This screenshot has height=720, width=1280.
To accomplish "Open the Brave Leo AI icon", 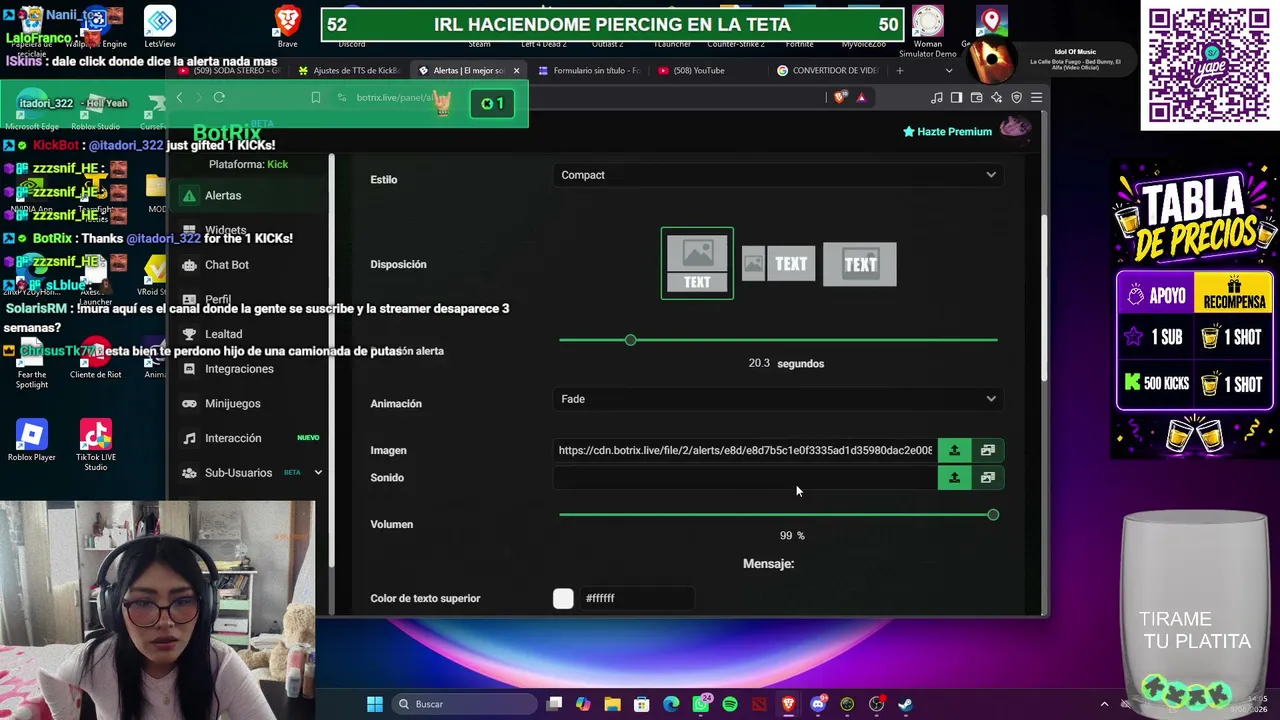I will point(997,97).
